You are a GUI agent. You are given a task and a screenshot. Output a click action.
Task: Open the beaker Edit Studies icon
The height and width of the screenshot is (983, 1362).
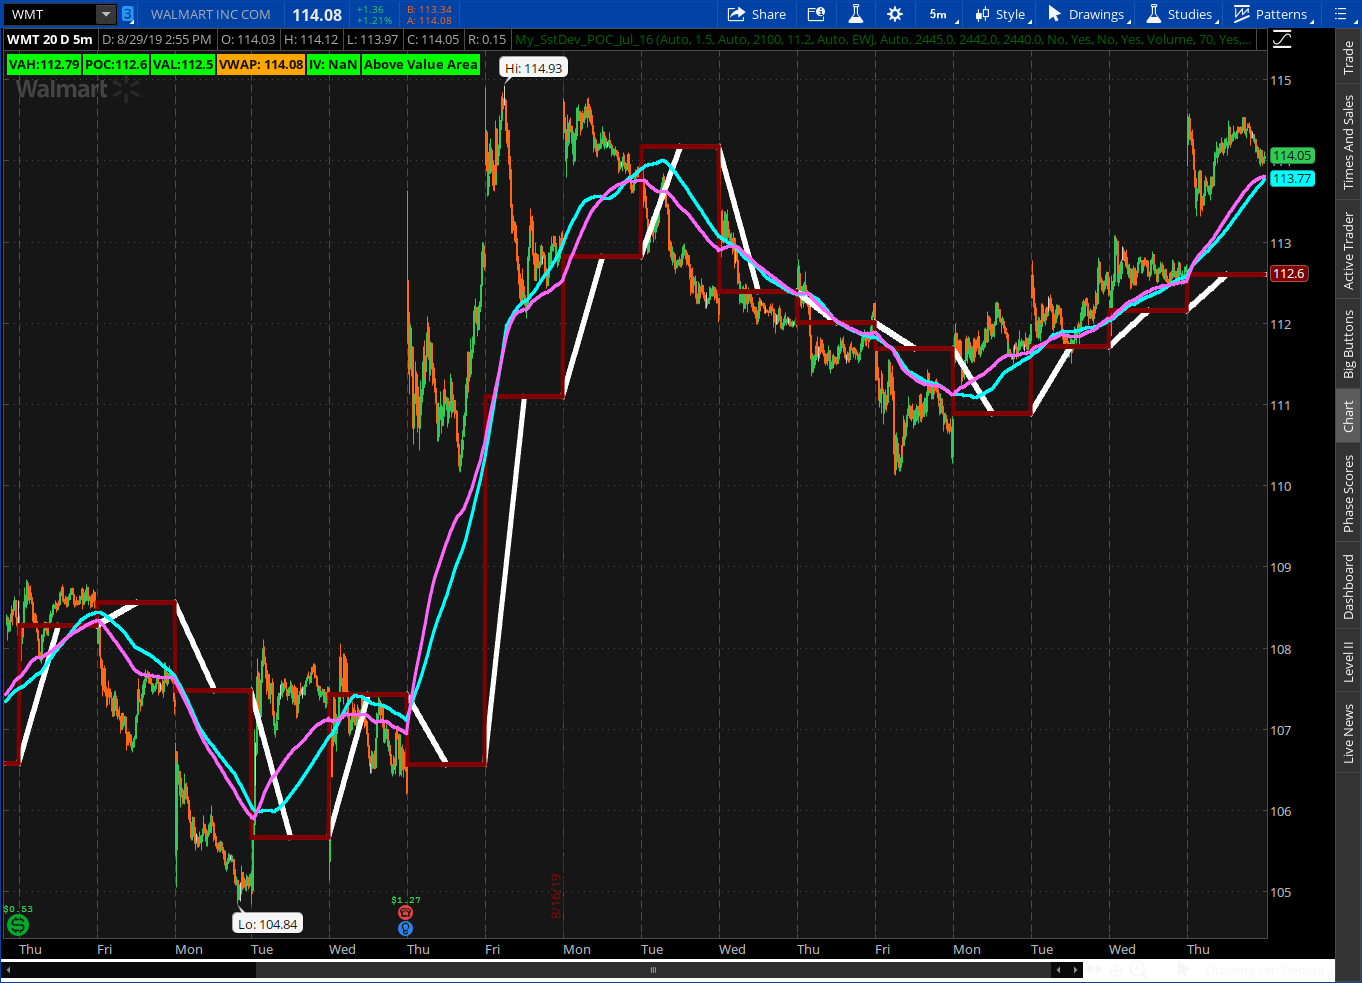855,14
